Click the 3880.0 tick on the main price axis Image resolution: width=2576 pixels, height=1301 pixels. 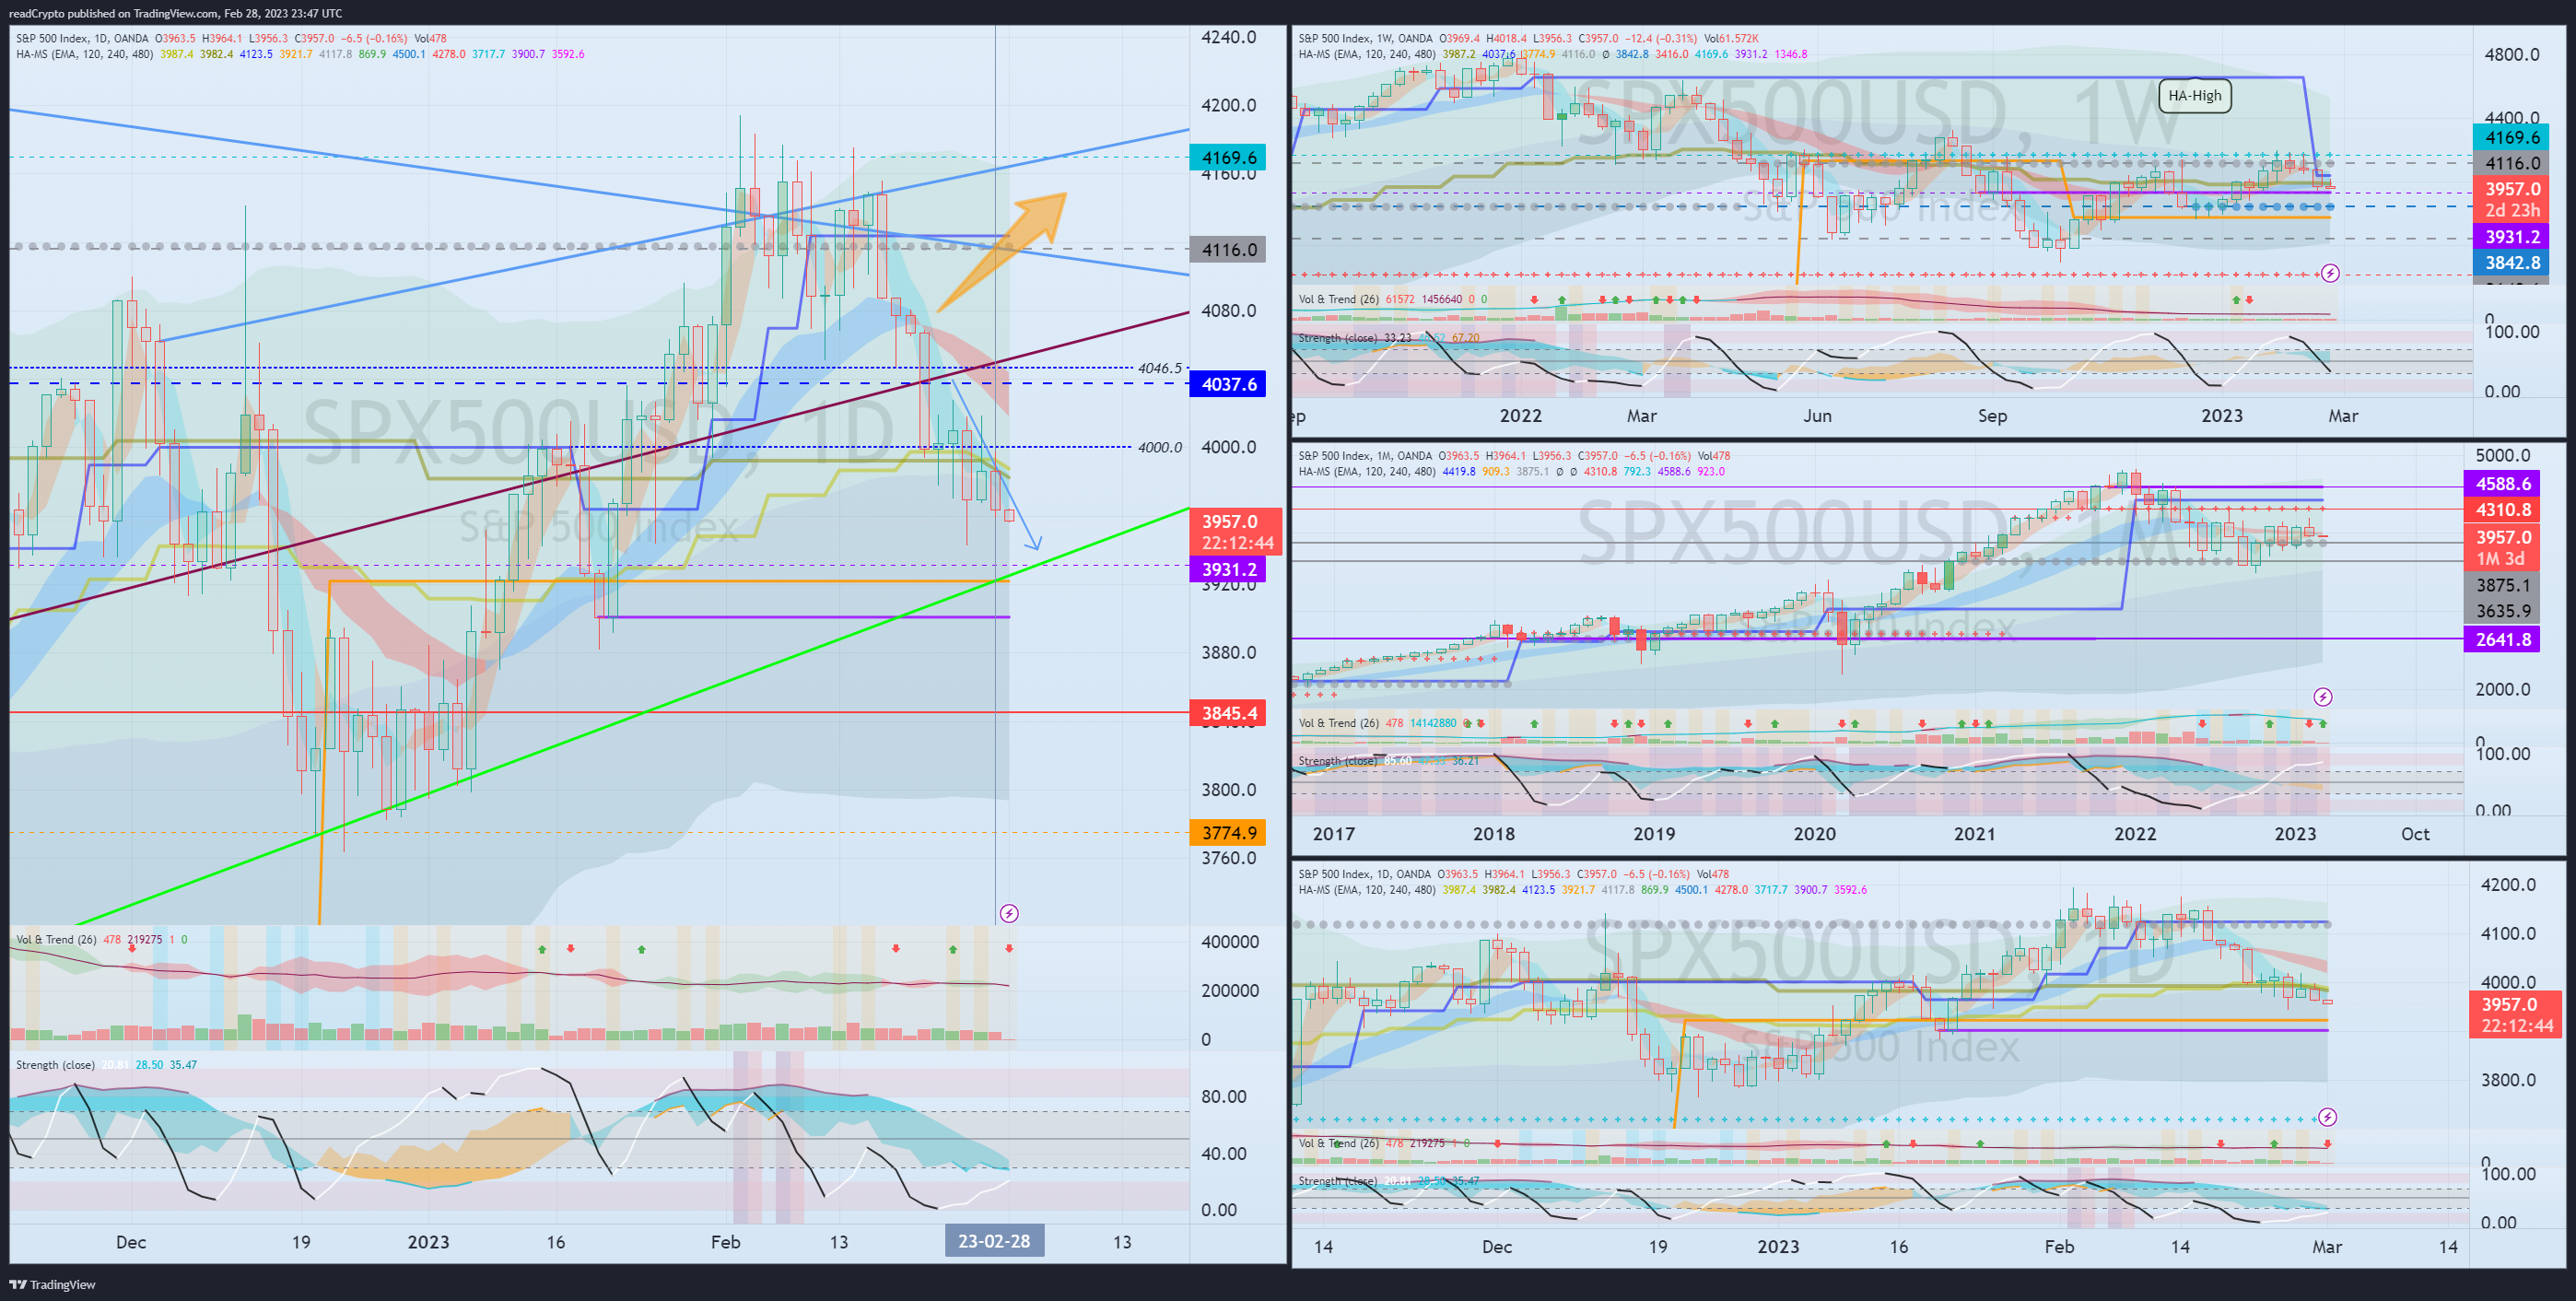point(1228,652)
